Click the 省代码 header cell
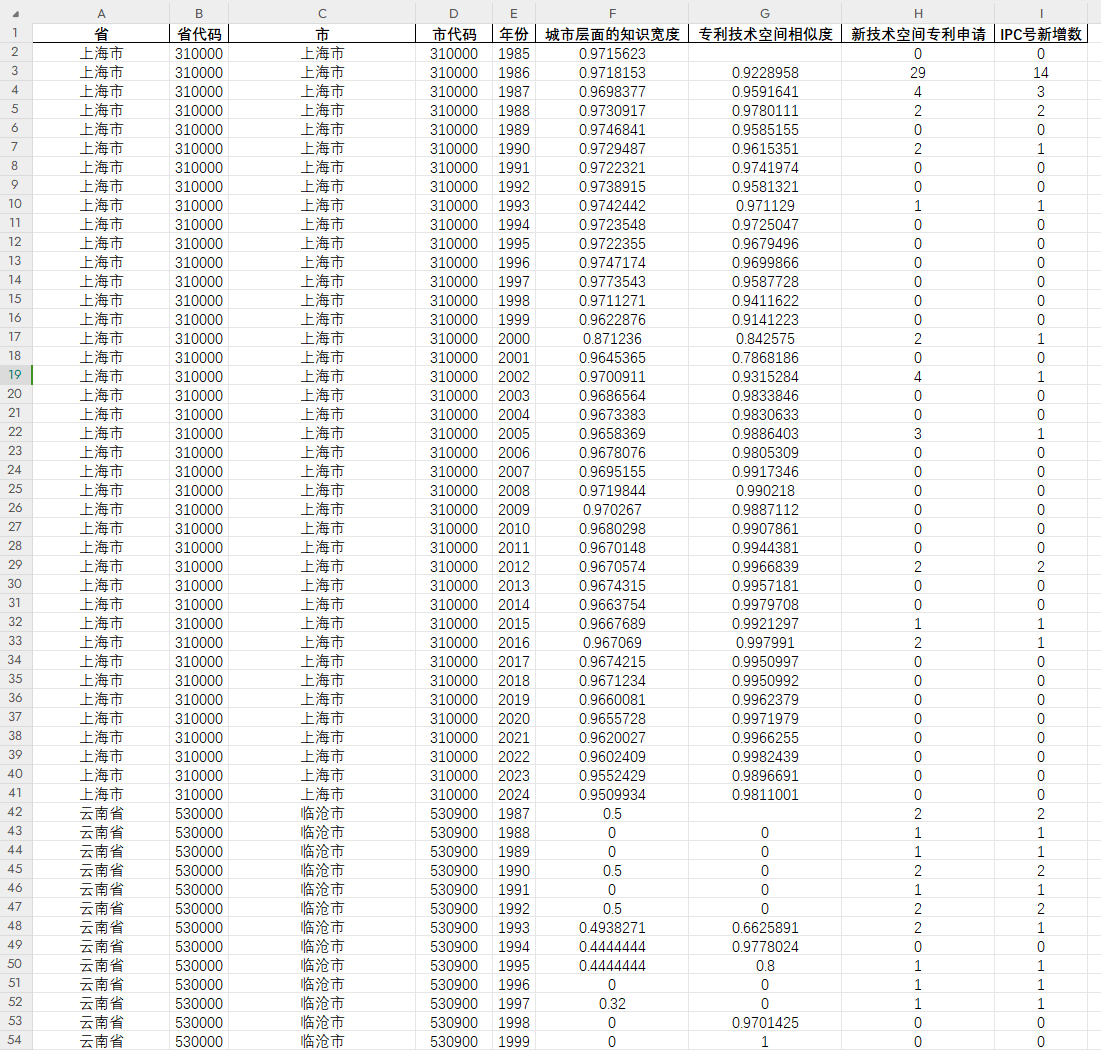Screen dimensions: 1101x1050 (199, 34)
